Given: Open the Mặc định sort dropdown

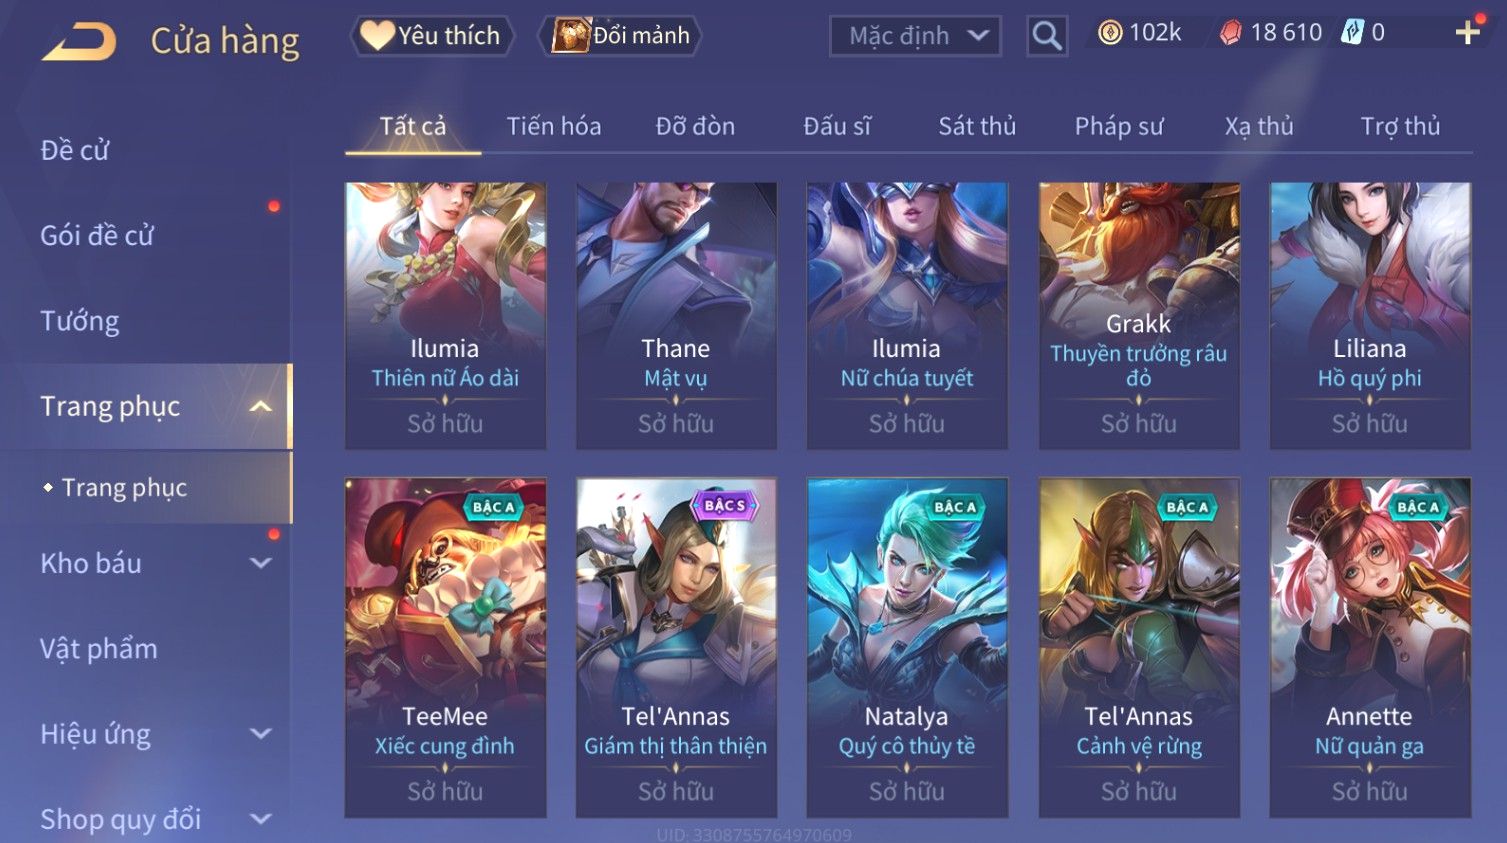Looking at the screenshot, I should 915,36.
